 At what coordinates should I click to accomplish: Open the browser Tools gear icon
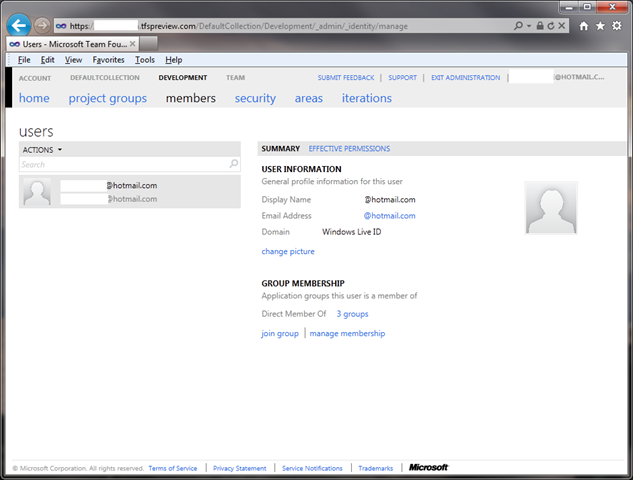(x=617, y=25)
